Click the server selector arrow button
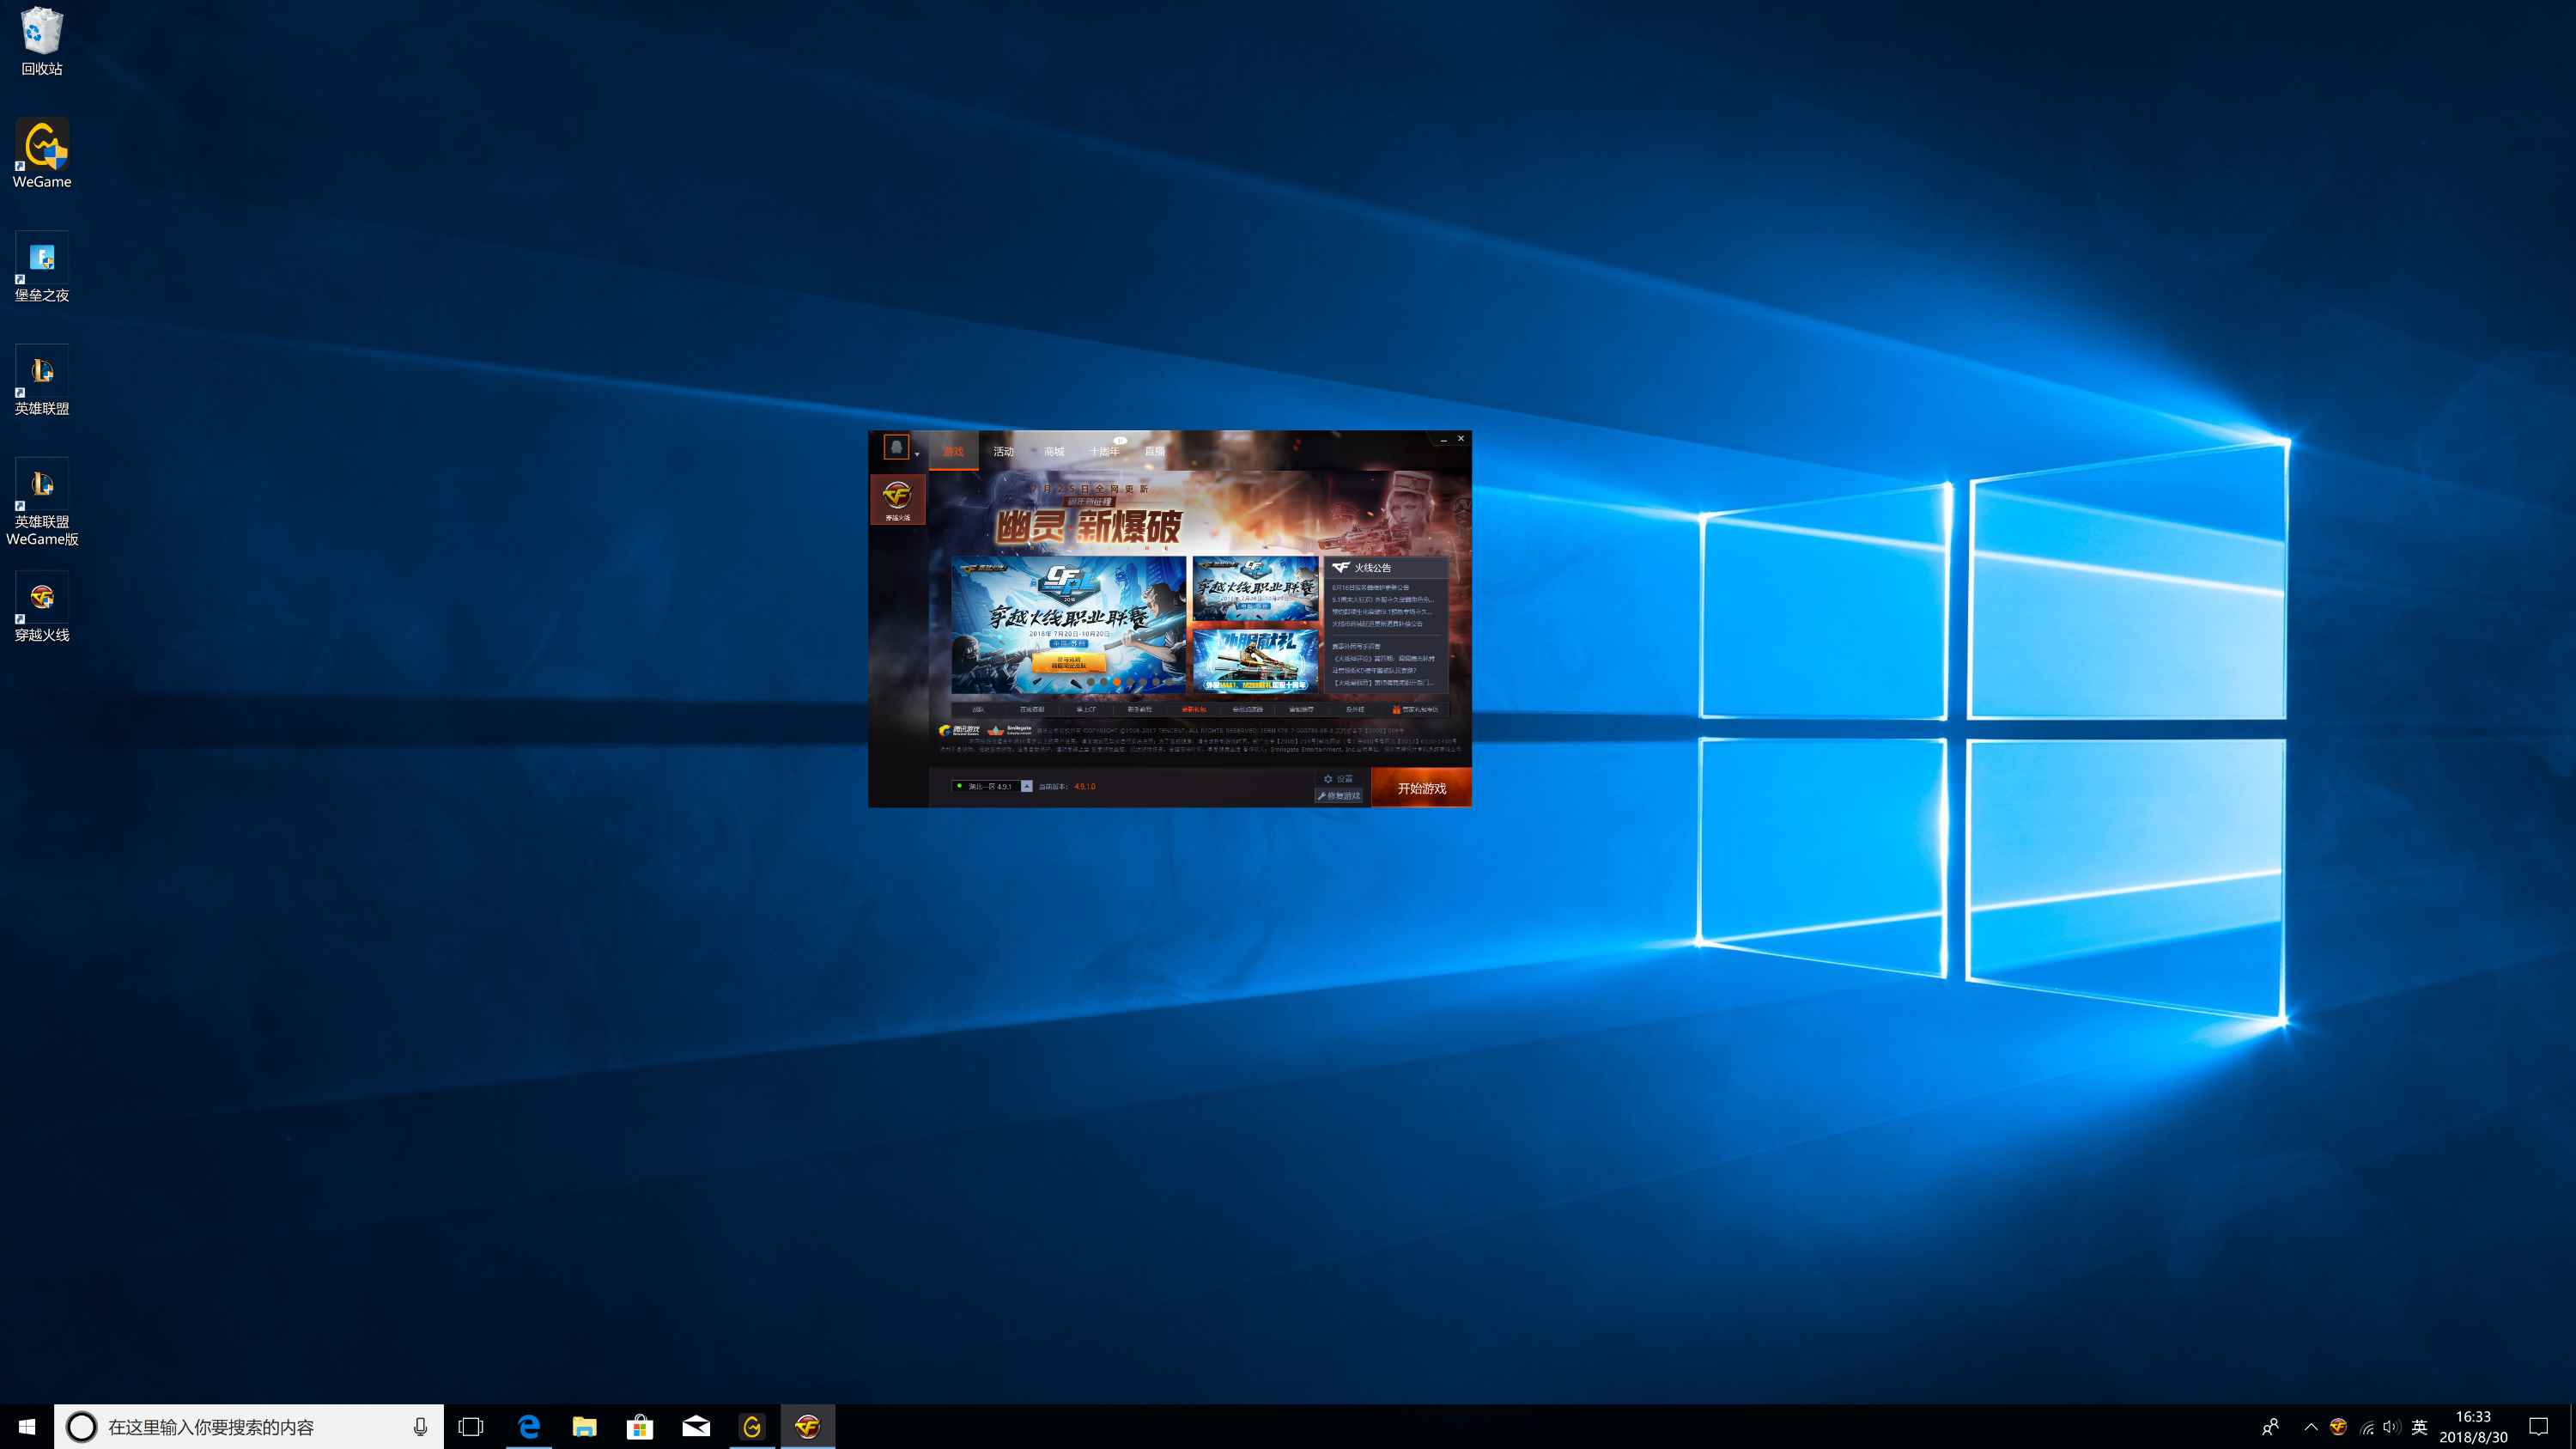Image resolution: width=2576 pixels, height=1449 pixels. [x=1027, y=786]
